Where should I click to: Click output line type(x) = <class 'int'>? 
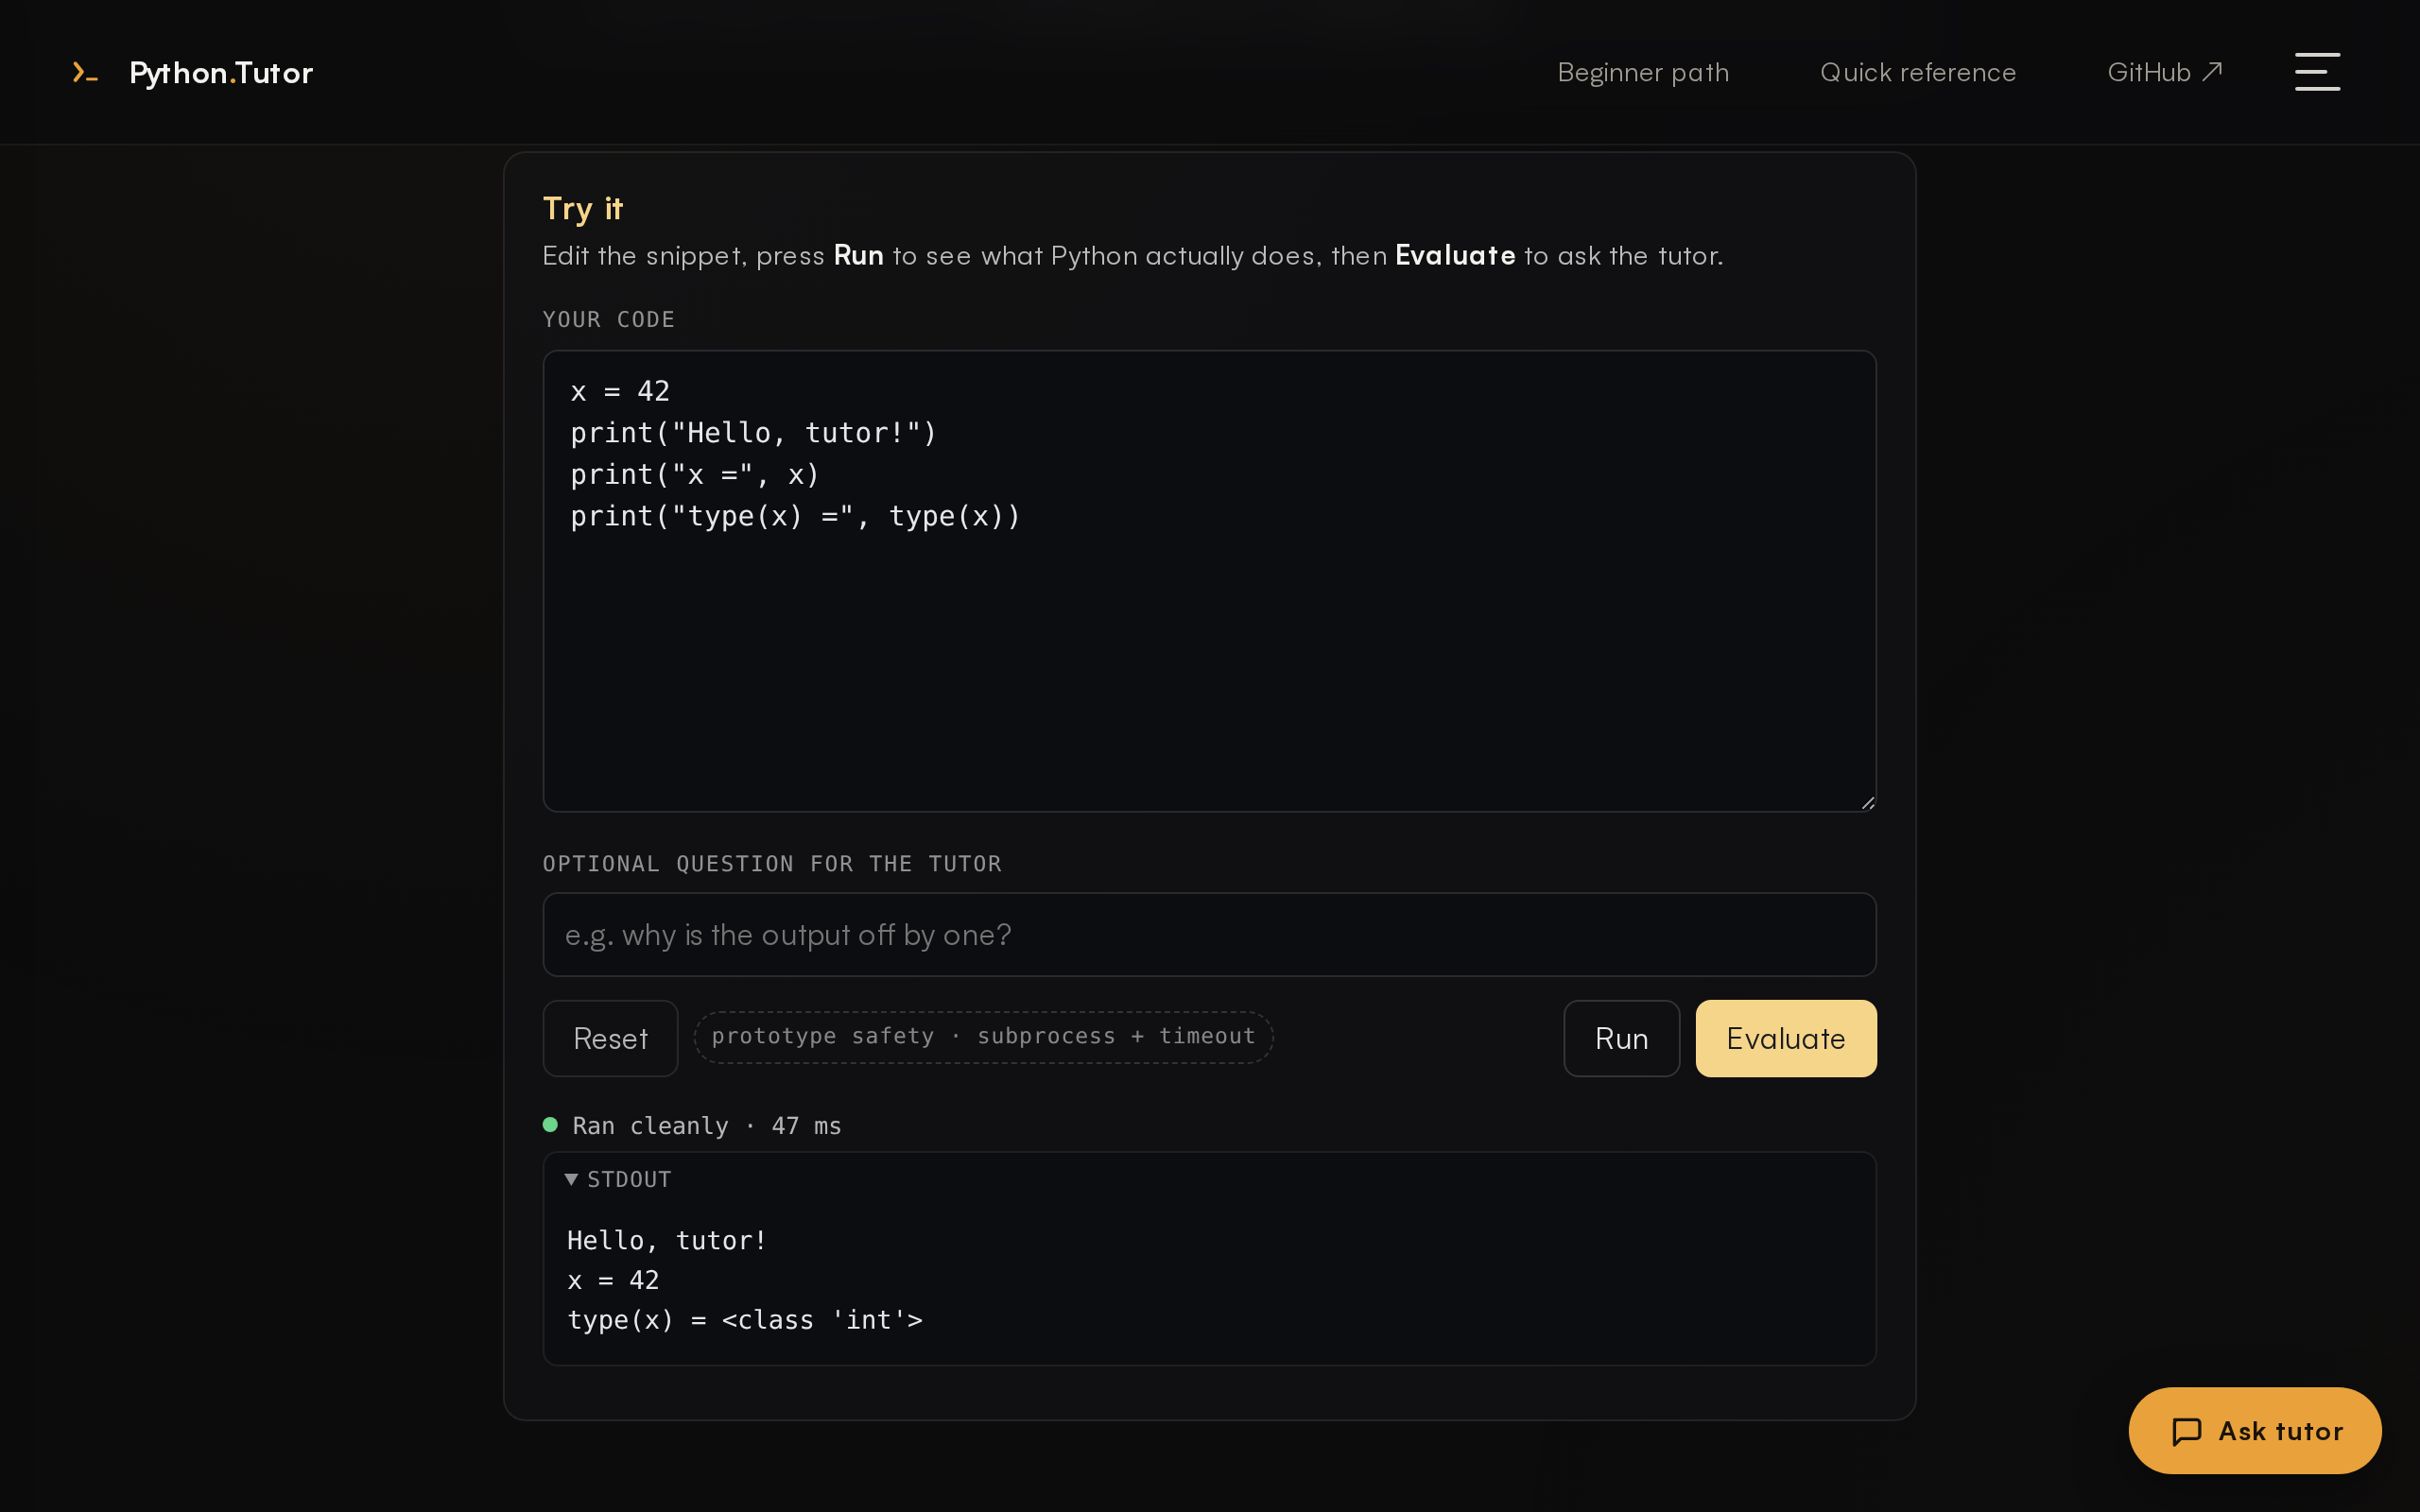(x=745, y=1320)
